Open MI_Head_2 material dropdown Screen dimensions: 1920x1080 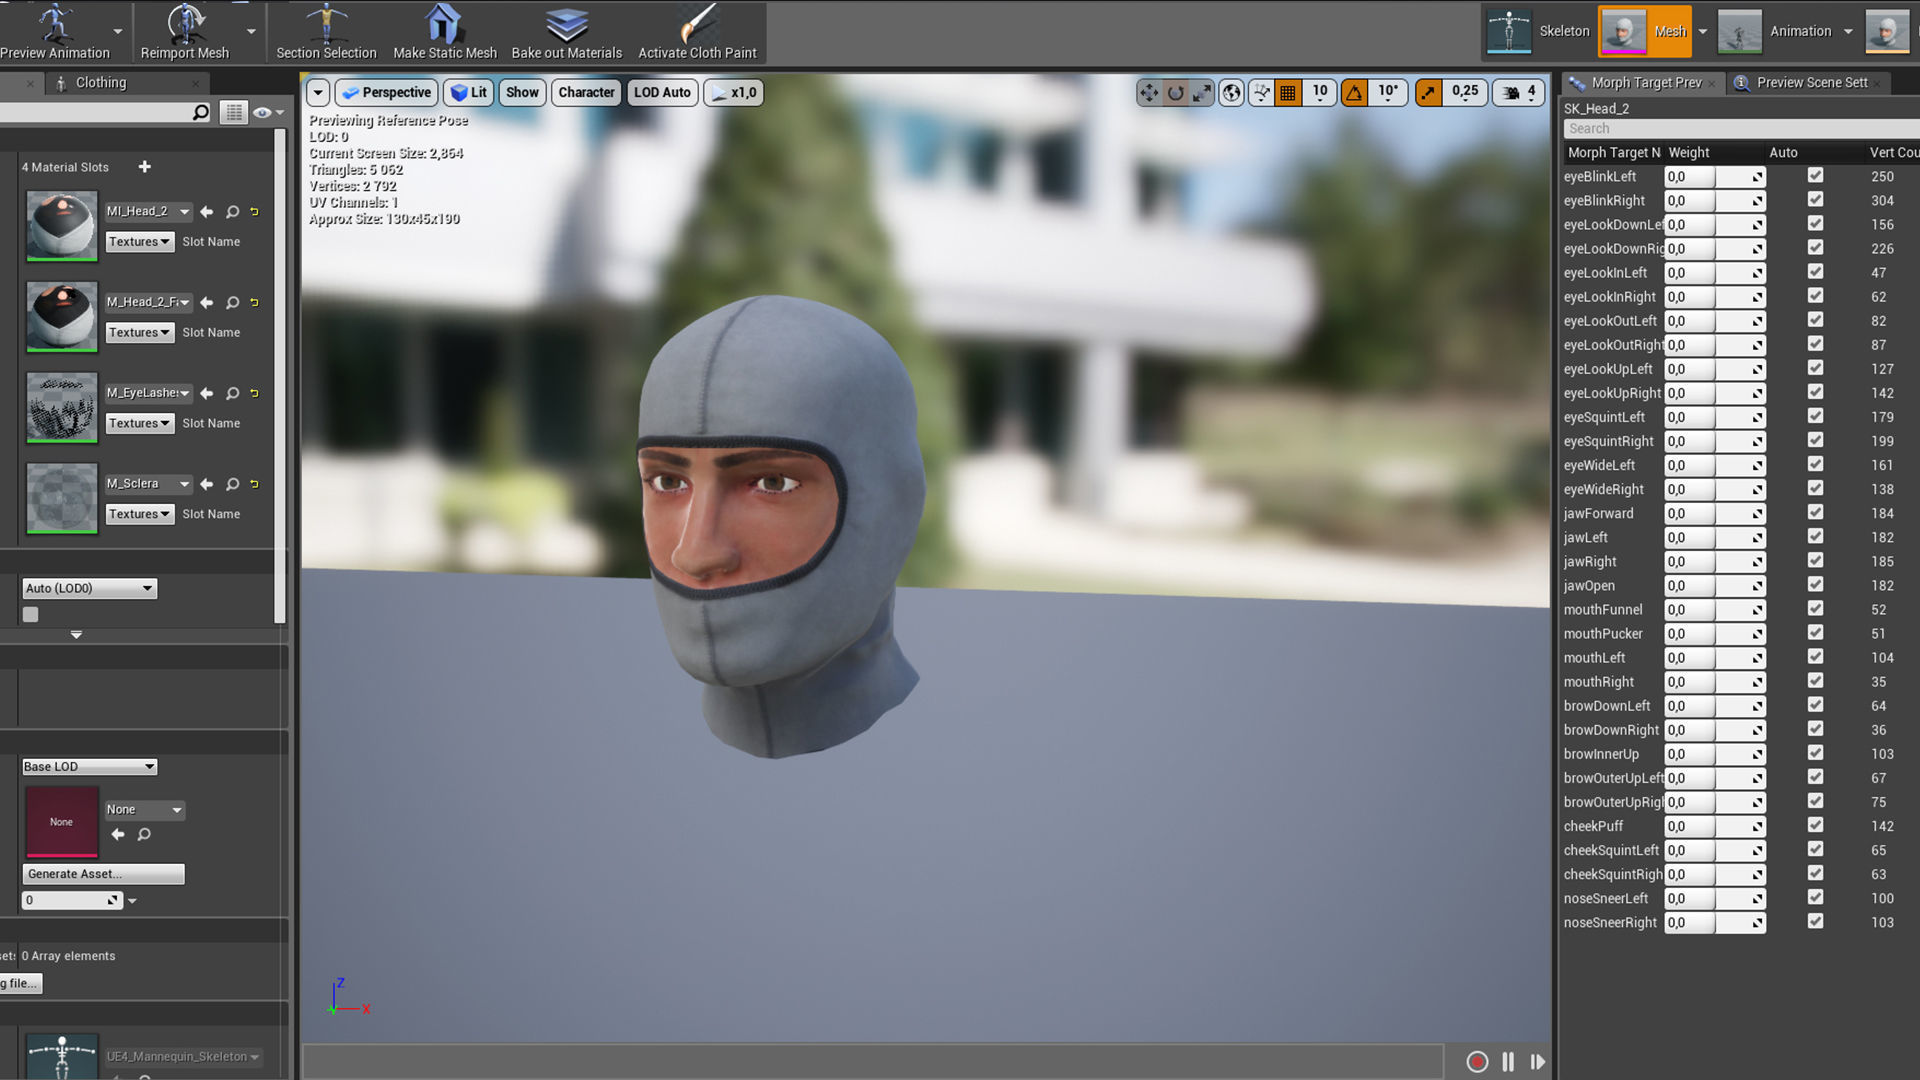coord(148,212)
